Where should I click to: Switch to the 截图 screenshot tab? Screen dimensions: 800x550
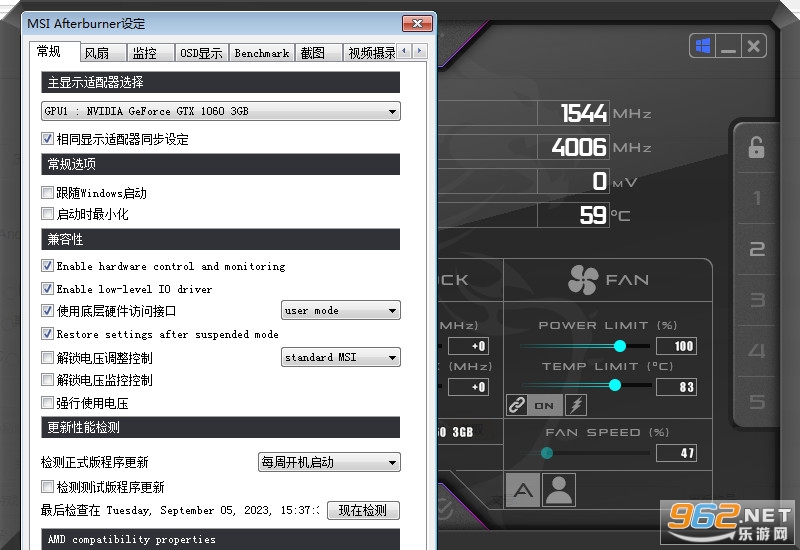318,53
